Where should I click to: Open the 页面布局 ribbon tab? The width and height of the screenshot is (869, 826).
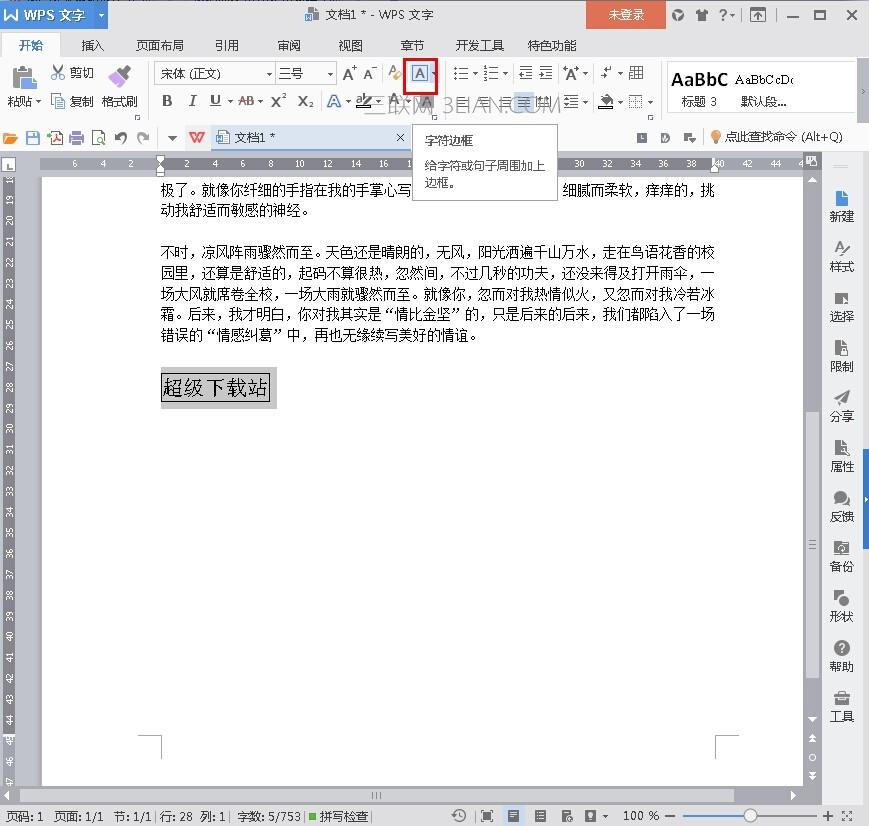tap(160, 45)
